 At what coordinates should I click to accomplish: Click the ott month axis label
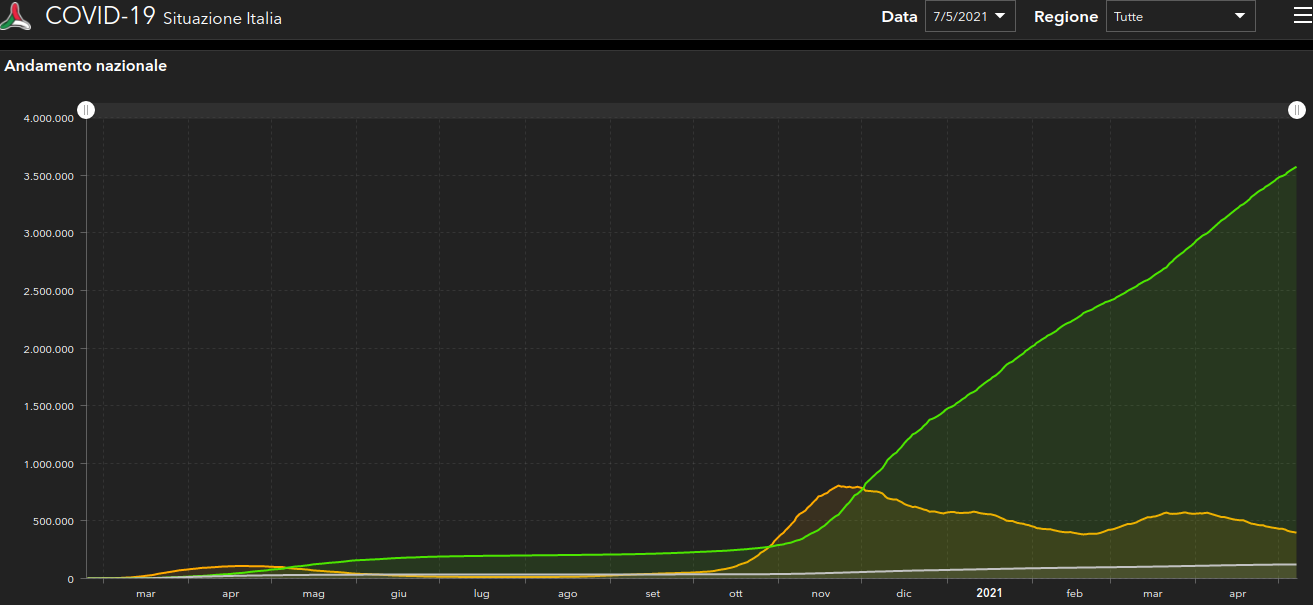[736, 594]
